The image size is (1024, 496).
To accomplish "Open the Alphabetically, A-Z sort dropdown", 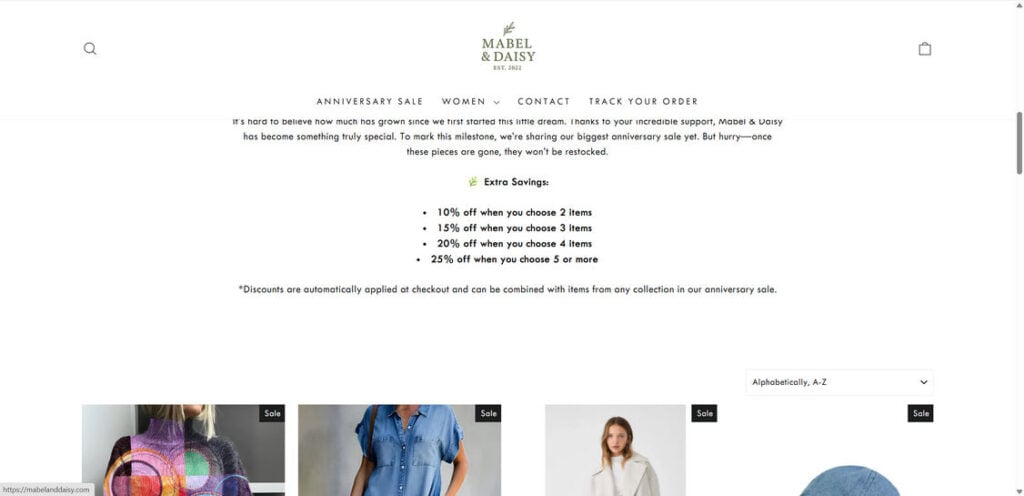I will click(x=839, y=382).
